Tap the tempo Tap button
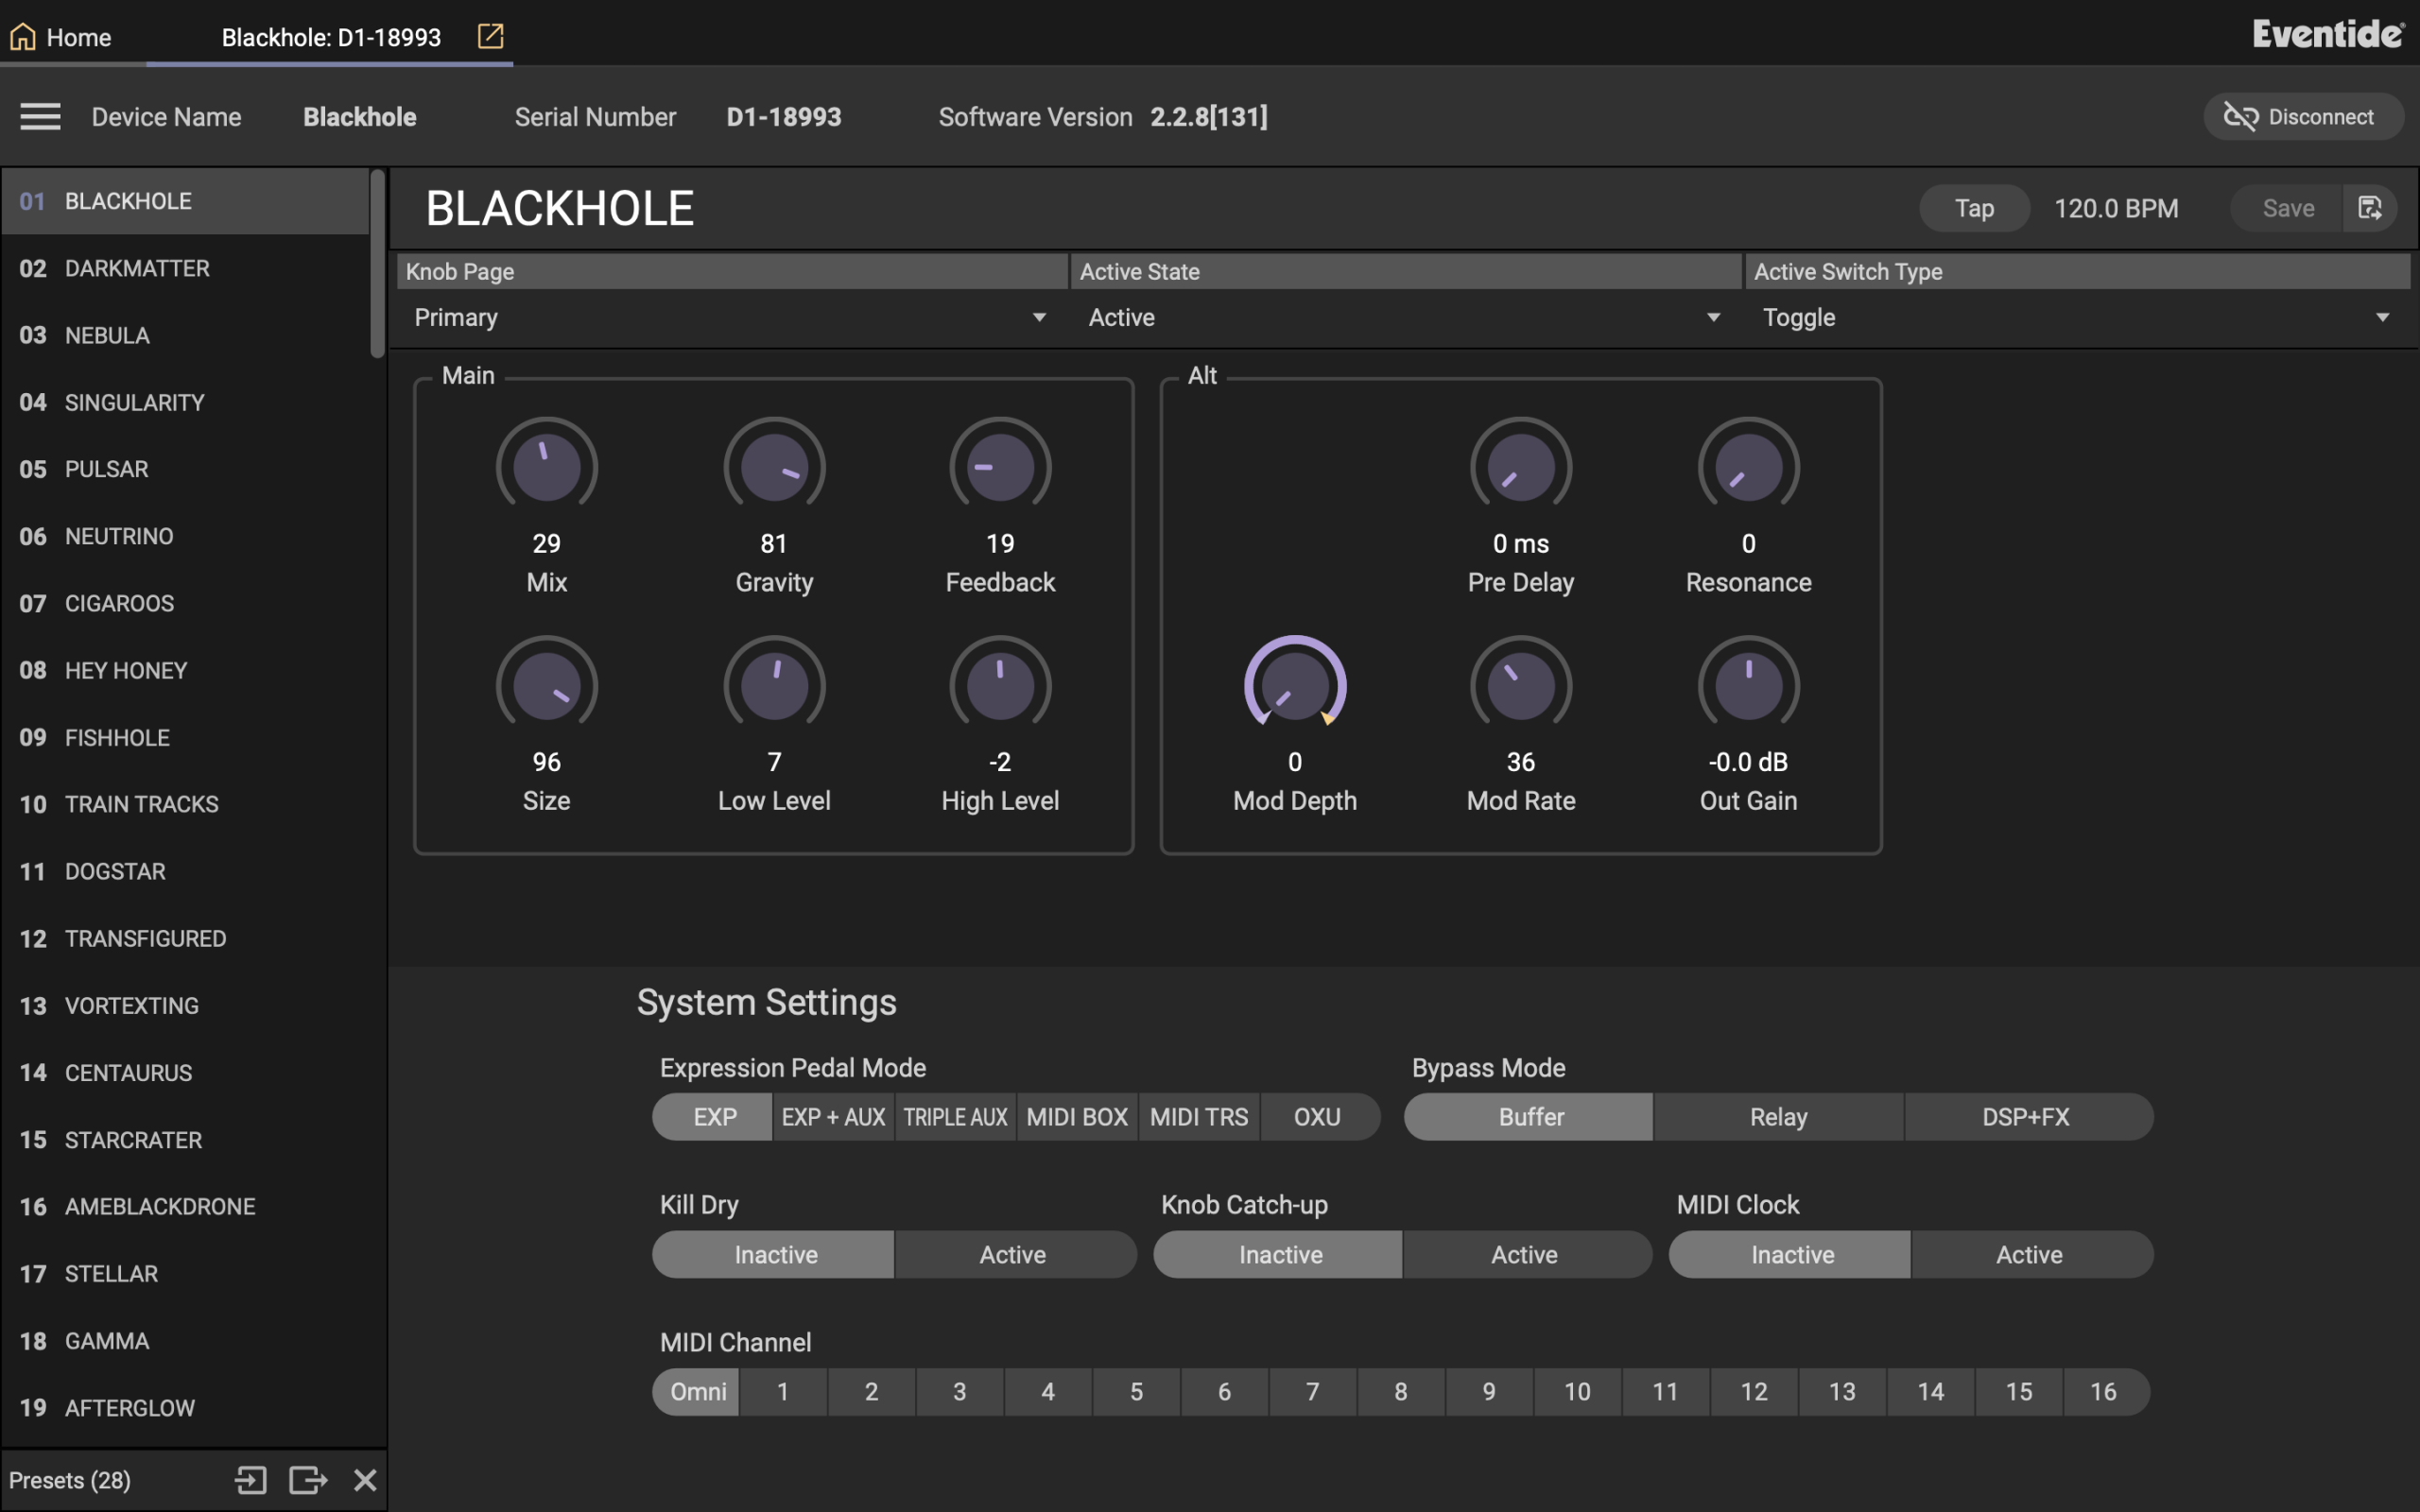The width and height of the screenshot is (2420, 1512). coord(1974,208)
